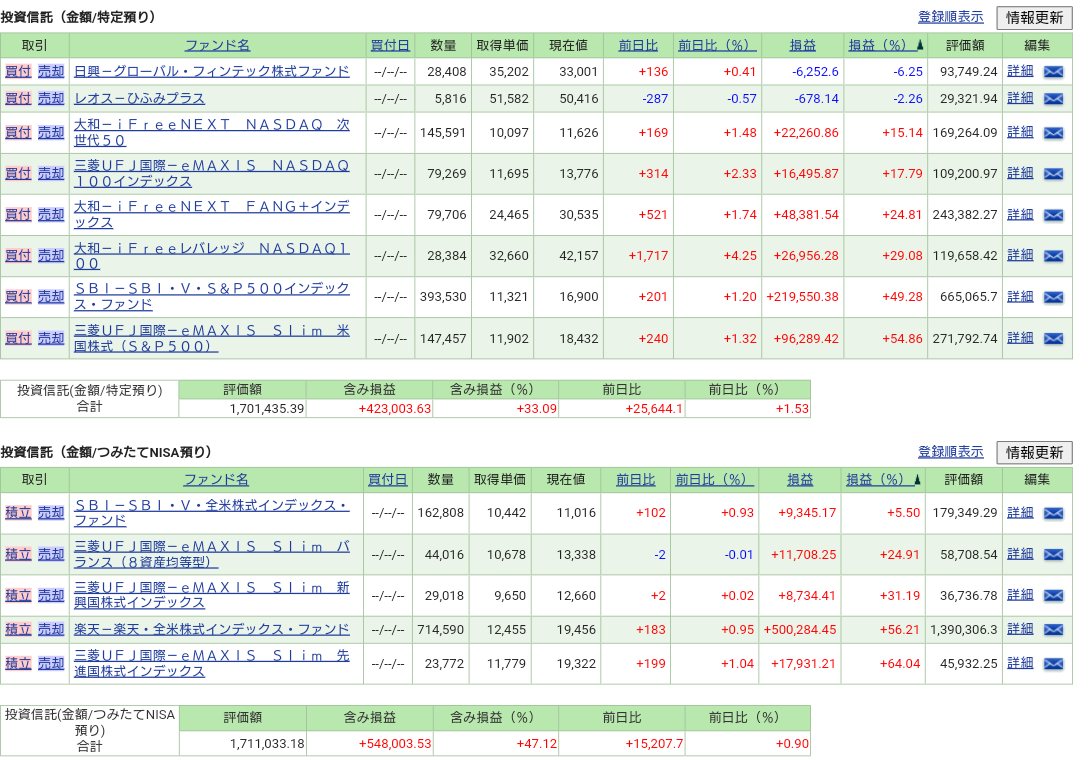Click mail icon for 日興グローバル・フィンテック株式ファンド row
This screenshot has height=772, width=1080.
point(1053,72)
